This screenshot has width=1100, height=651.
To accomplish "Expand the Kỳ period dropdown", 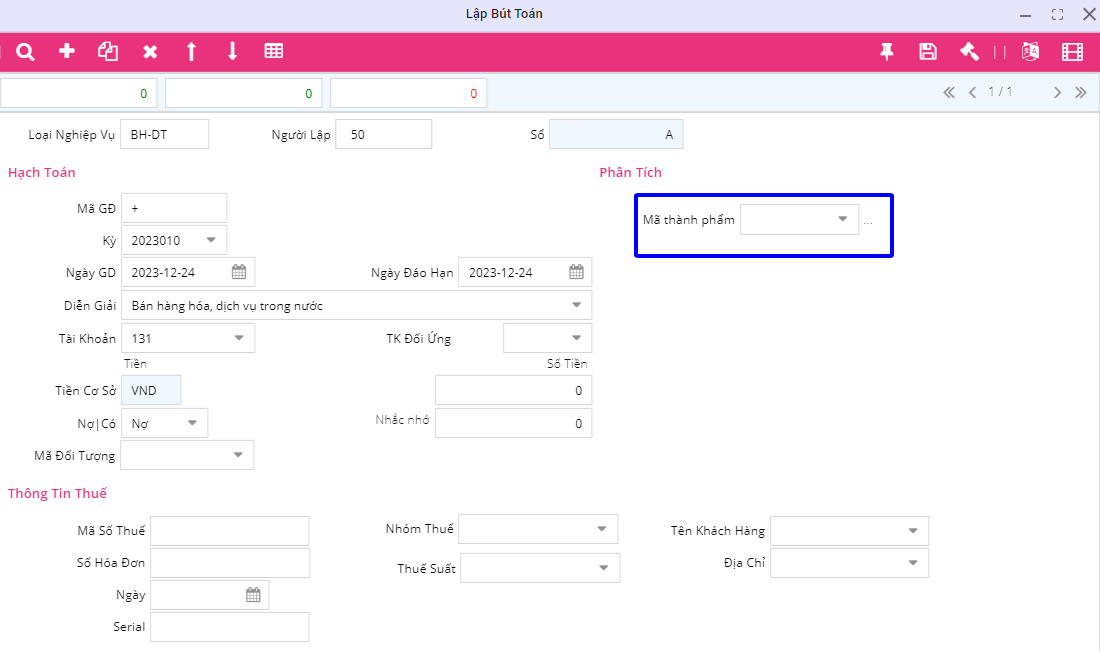I will coord(211,240).
